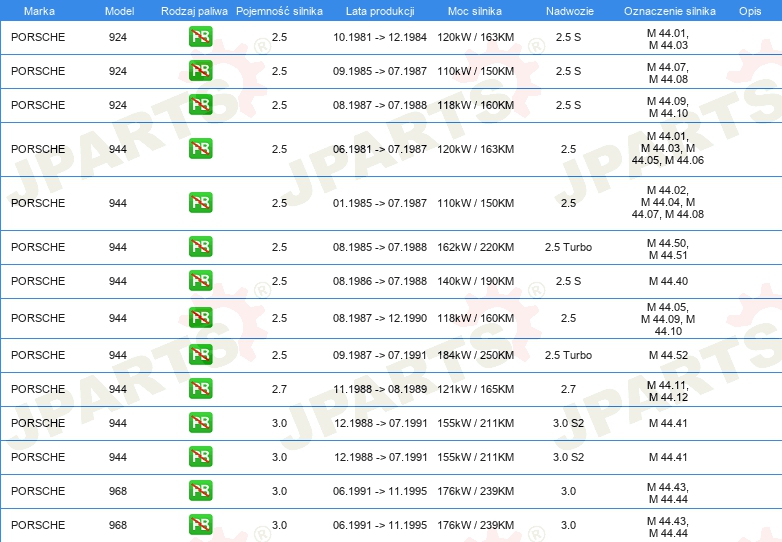Click the 2.7 engine capacity cell
Viewport: 782px width, 542px height.
pyautogui.click(x=279, y=389)
